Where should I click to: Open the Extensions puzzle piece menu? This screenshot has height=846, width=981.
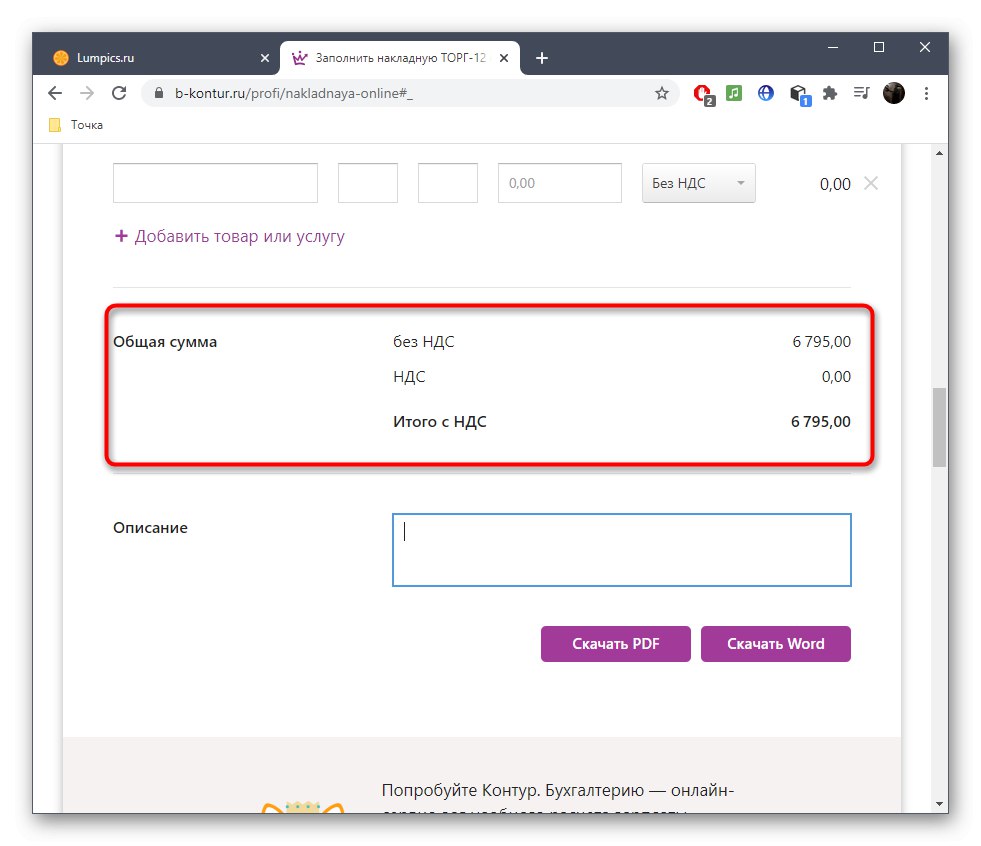(x=830, y=93)
